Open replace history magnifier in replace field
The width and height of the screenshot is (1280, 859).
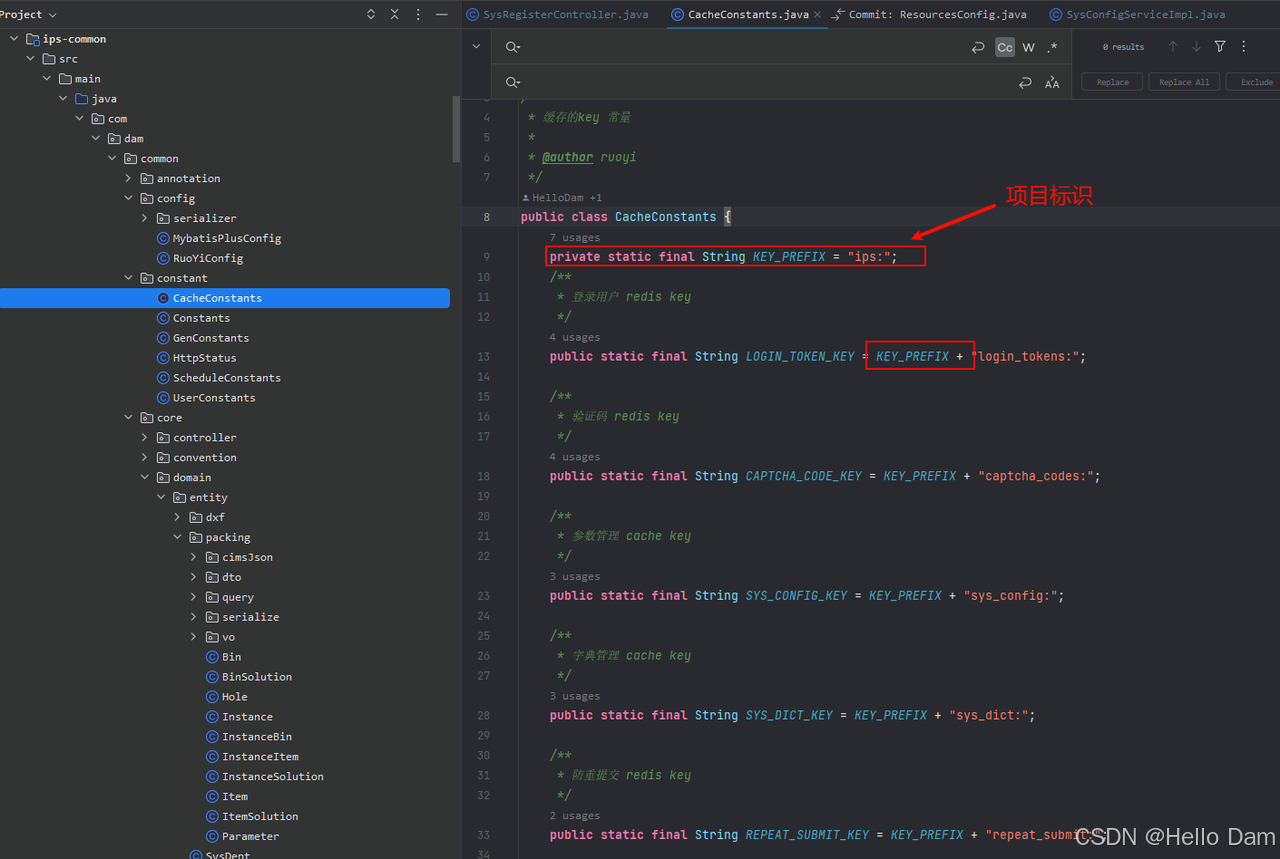[513, 82]
